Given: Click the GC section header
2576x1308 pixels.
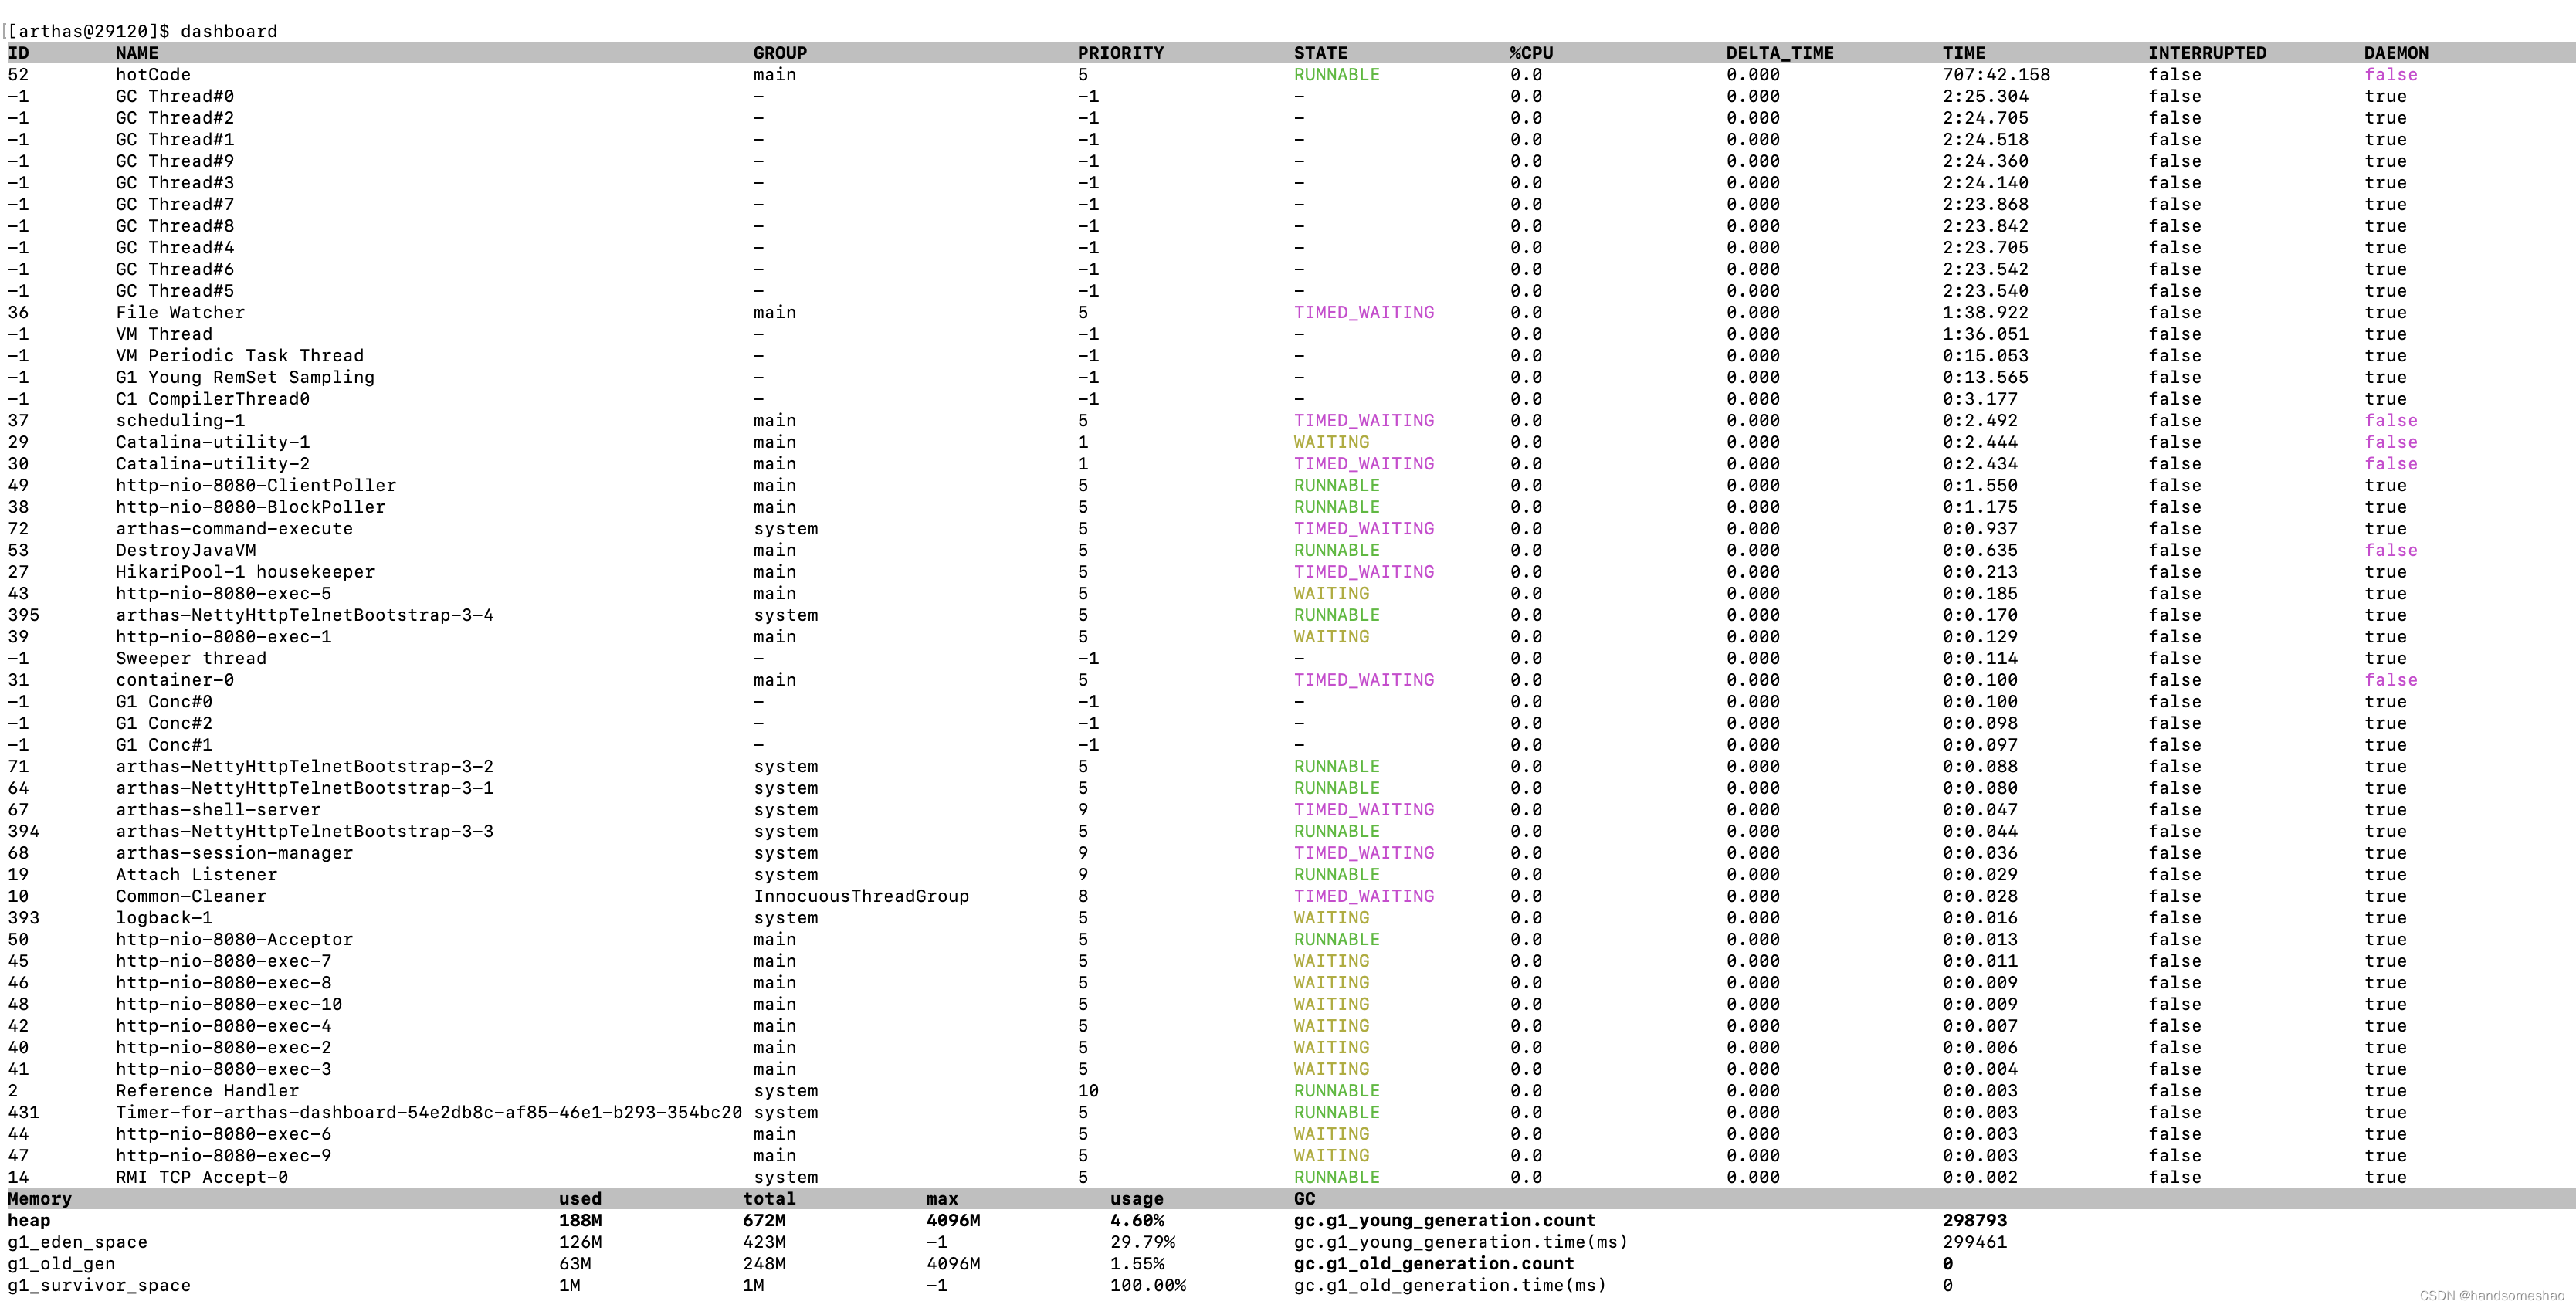Looking at the screenshot, I should pos(1304,1199).
